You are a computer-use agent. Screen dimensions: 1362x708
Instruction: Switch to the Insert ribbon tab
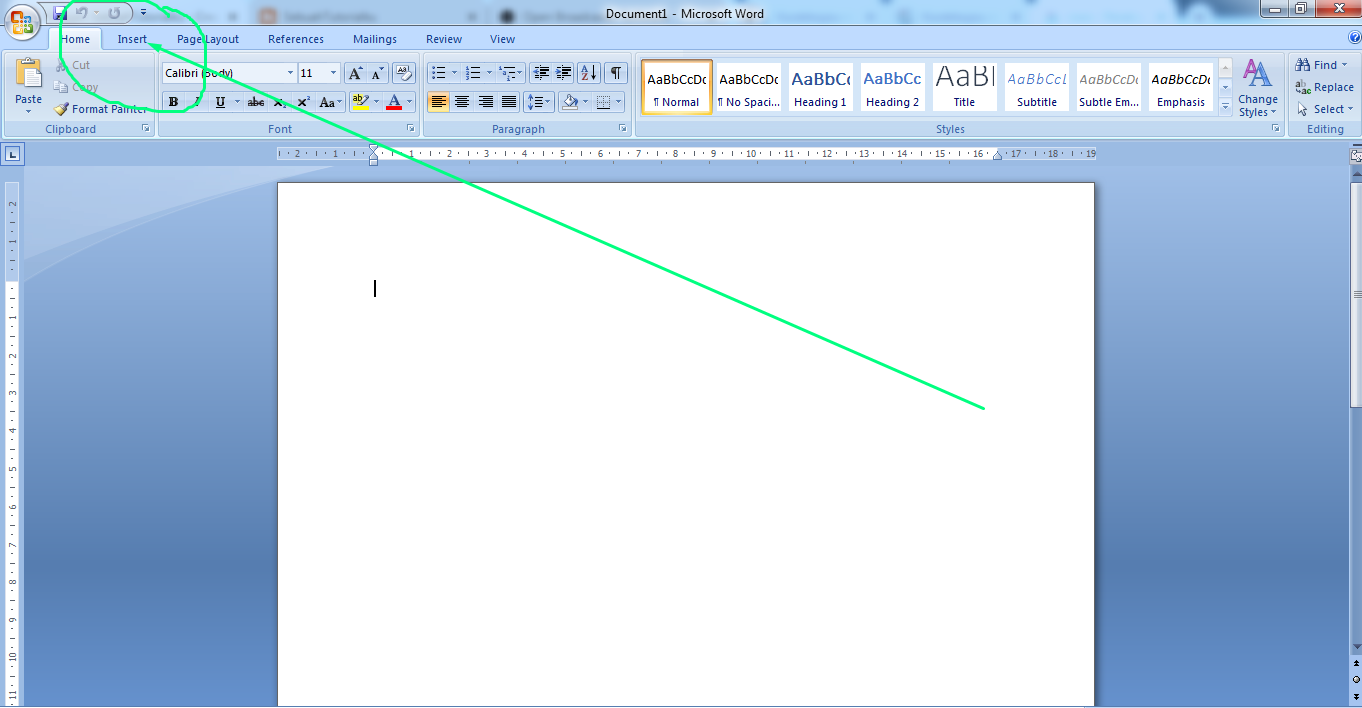point(133,38)
